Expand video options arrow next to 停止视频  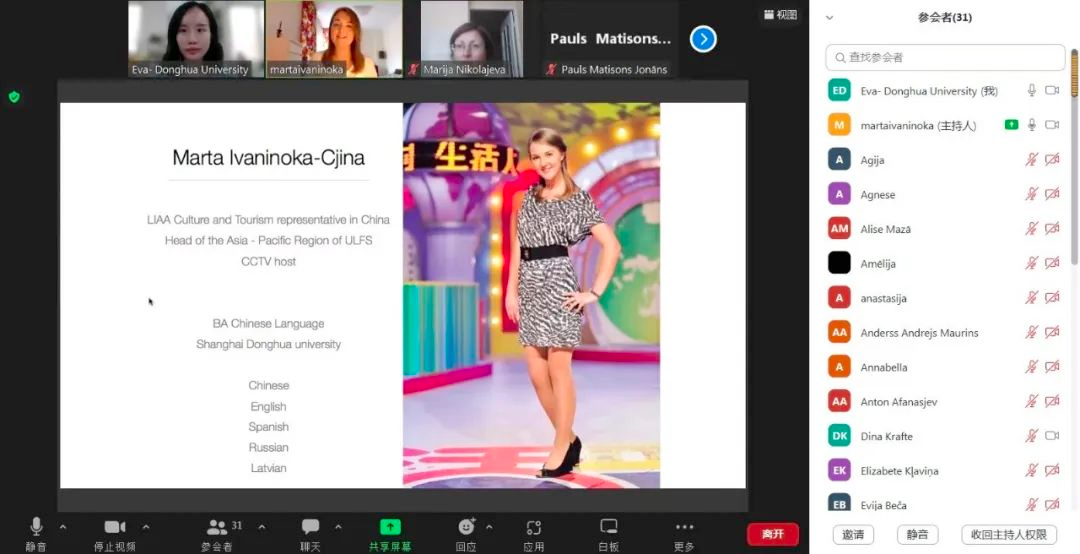145,527
